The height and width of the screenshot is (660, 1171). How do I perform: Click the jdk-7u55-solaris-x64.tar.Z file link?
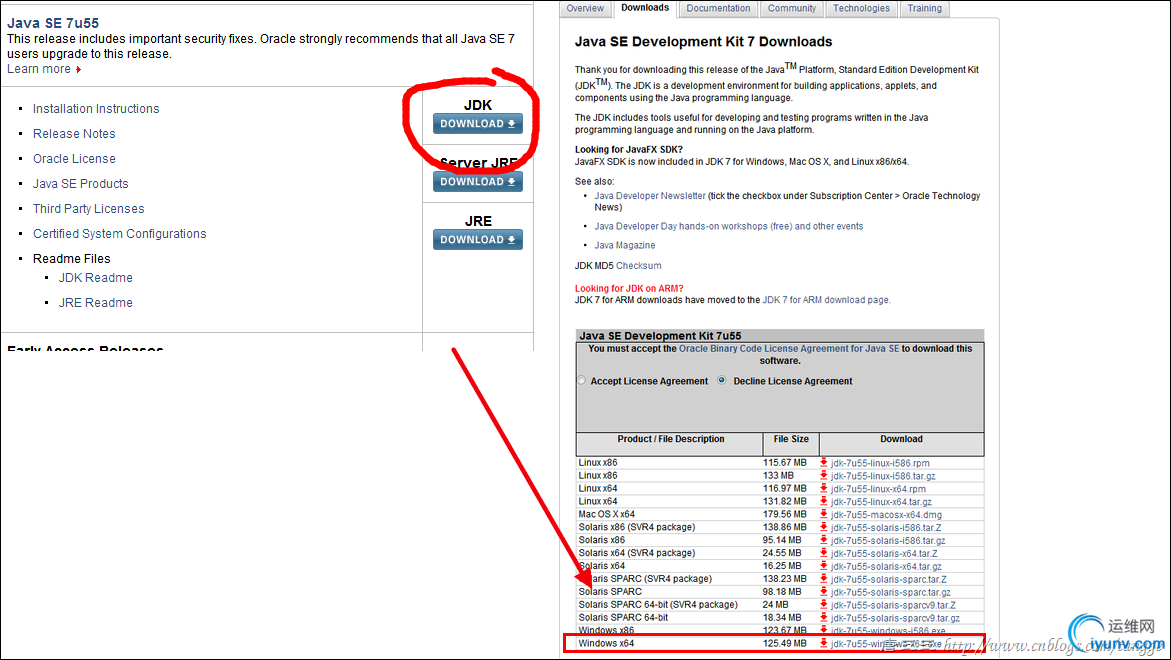(x=884, y=554)
